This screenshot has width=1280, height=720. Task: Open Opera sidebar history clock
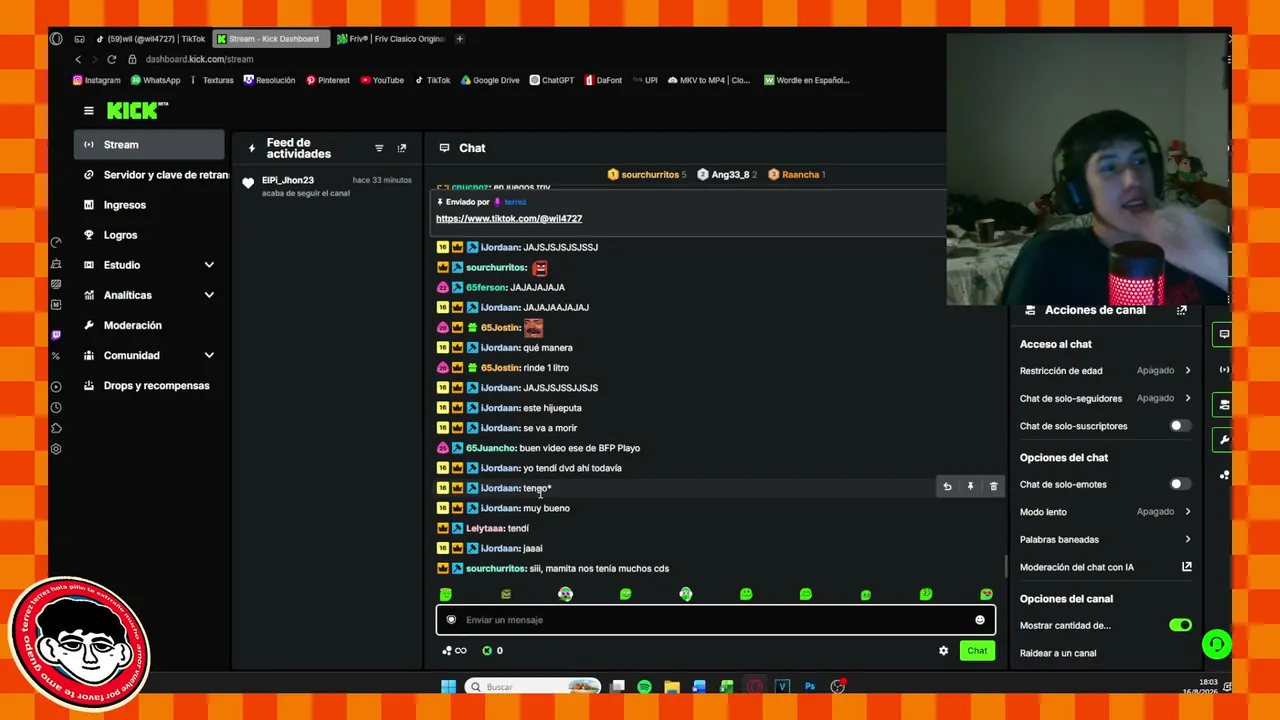pos(56,408)
